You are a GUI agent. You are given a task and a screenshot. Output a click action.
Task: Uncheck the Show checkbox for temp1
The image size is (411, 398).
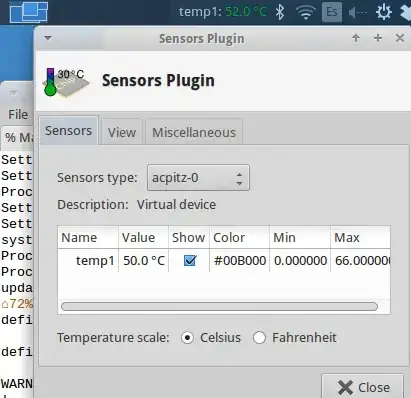coord(190,260)
